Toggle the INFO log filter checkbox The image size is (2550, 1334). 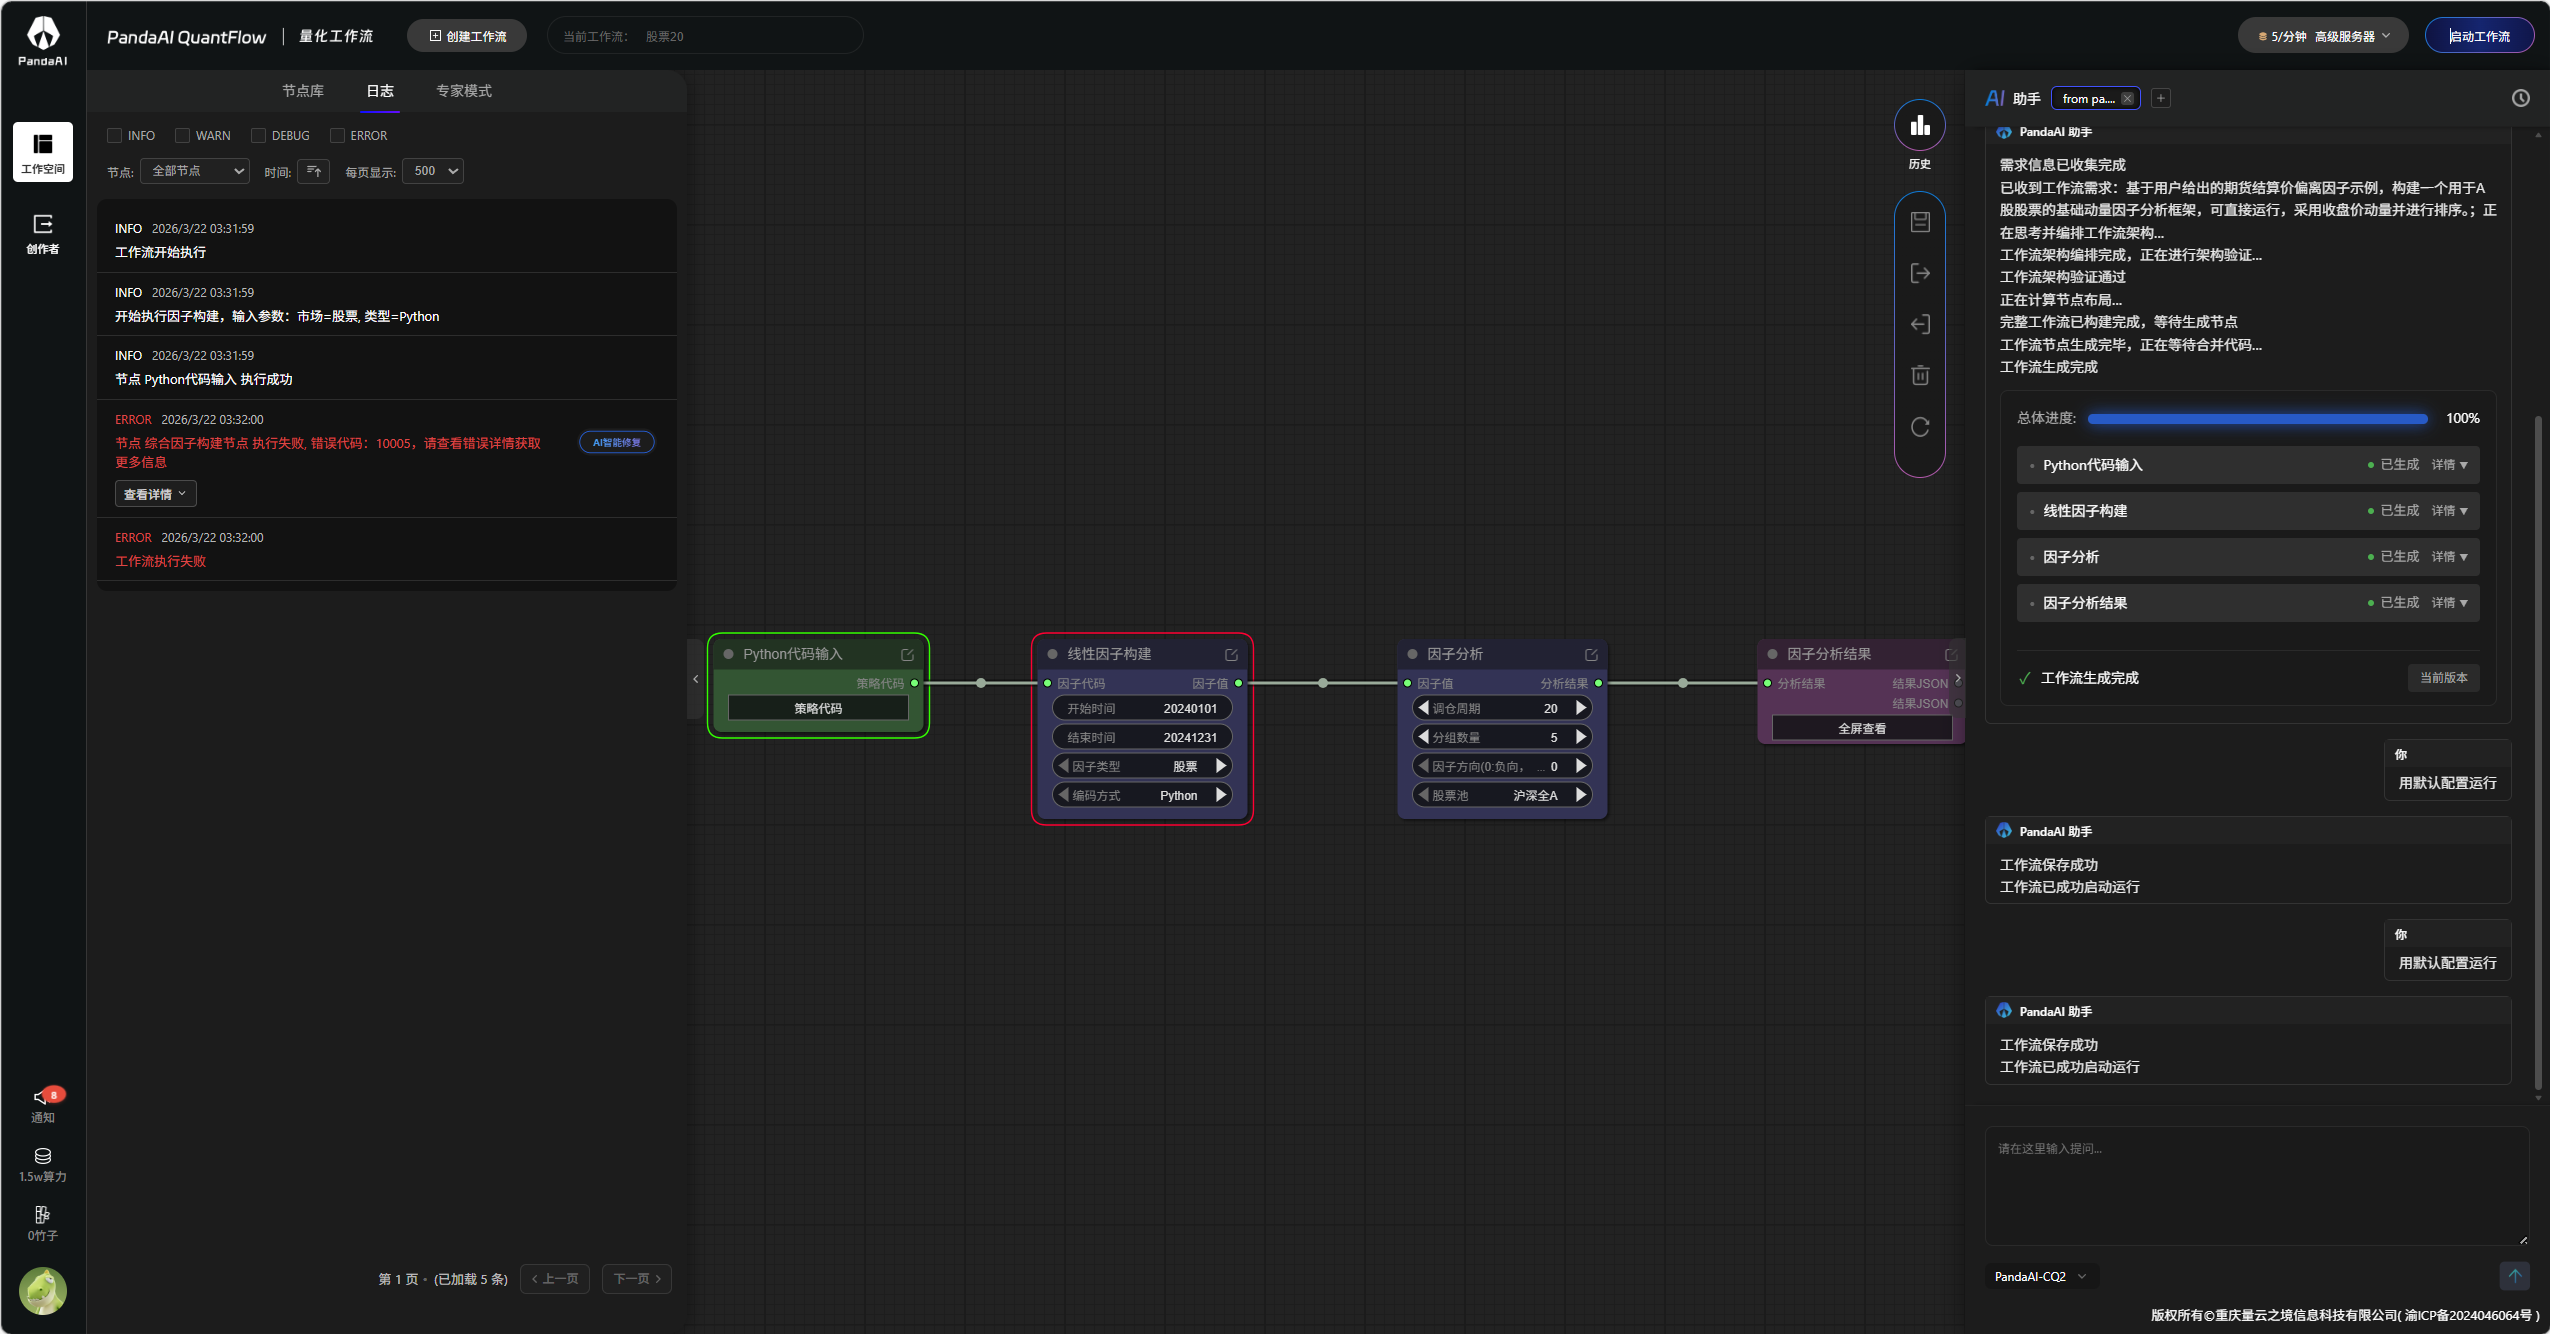tap(114, 135)
